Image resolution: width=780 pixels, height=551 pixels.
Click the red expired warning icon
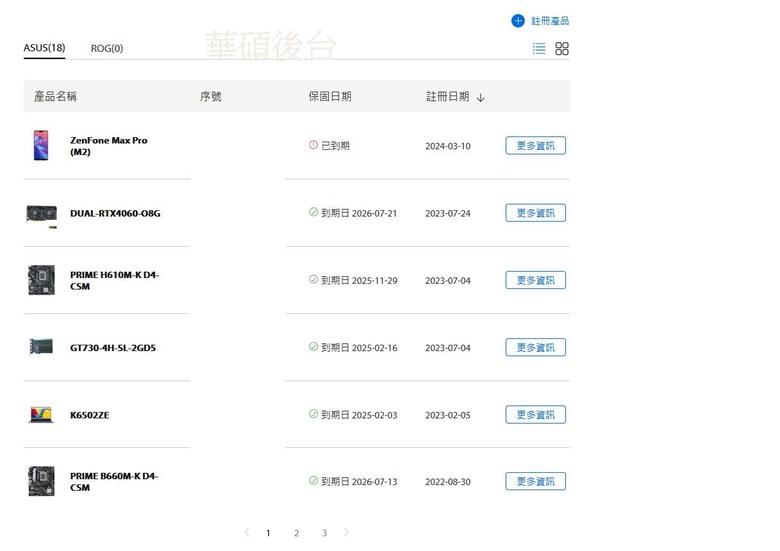pyautogui.click(x=313, y=145)
